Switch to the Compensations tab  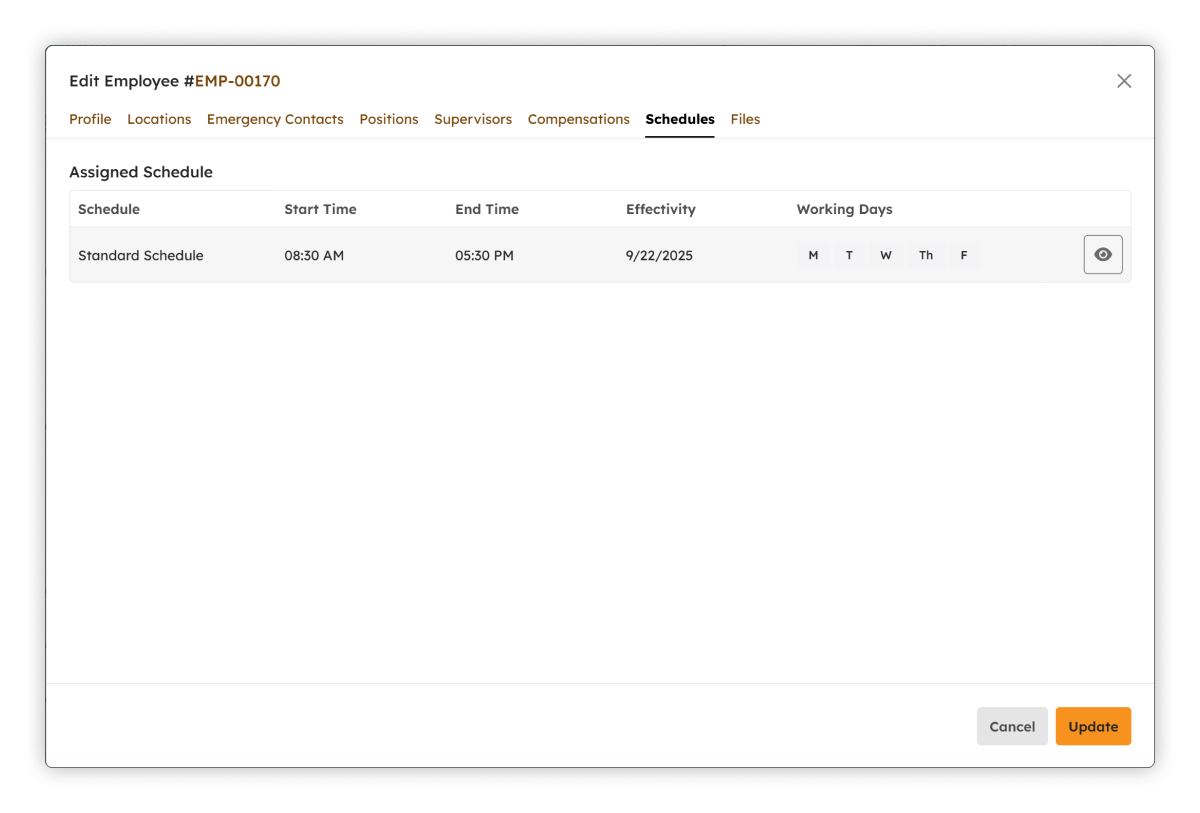click(x=579, y=119)
